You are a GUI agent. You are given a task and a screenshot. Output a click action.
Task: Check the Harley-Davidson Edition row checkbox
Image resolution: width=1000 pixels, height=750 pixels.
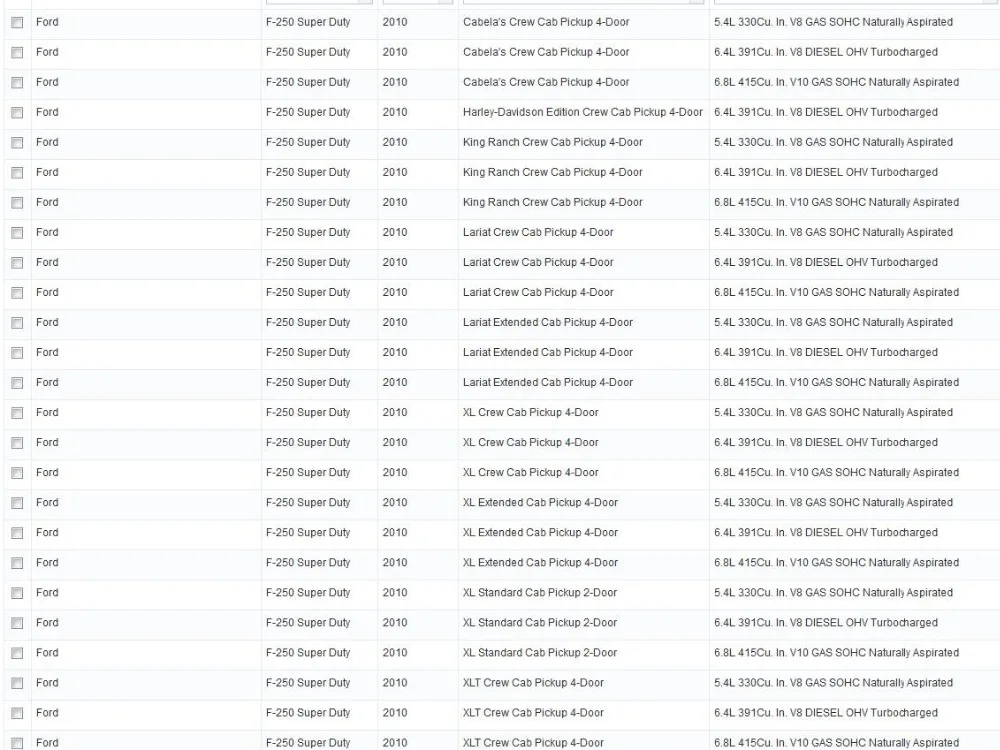tap(17, 113)
